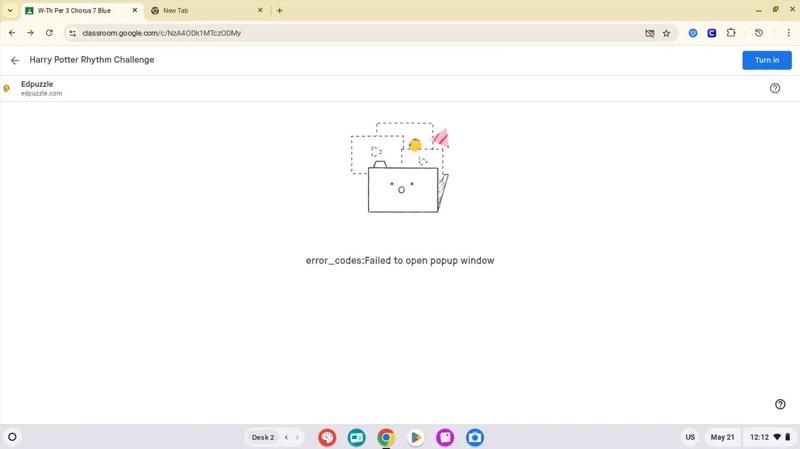Viewport: 800px width, 449px height.
Task: Close the W-Th Per 3 Chorus tab
Action: pyautogui.click(x=135, y=10)
